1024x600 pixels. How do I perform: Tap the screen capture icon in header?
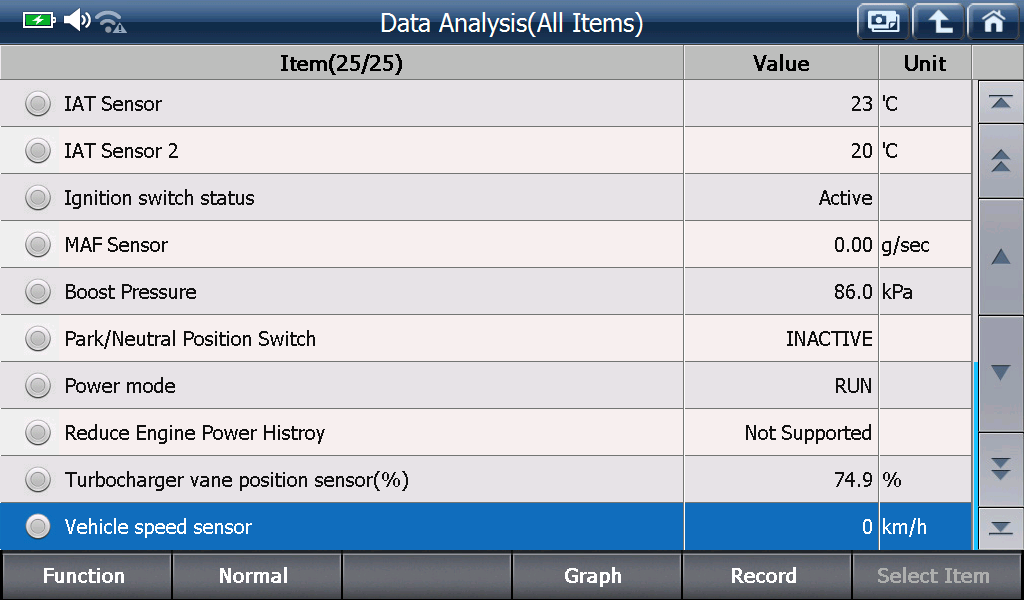(x=883, y=22)
